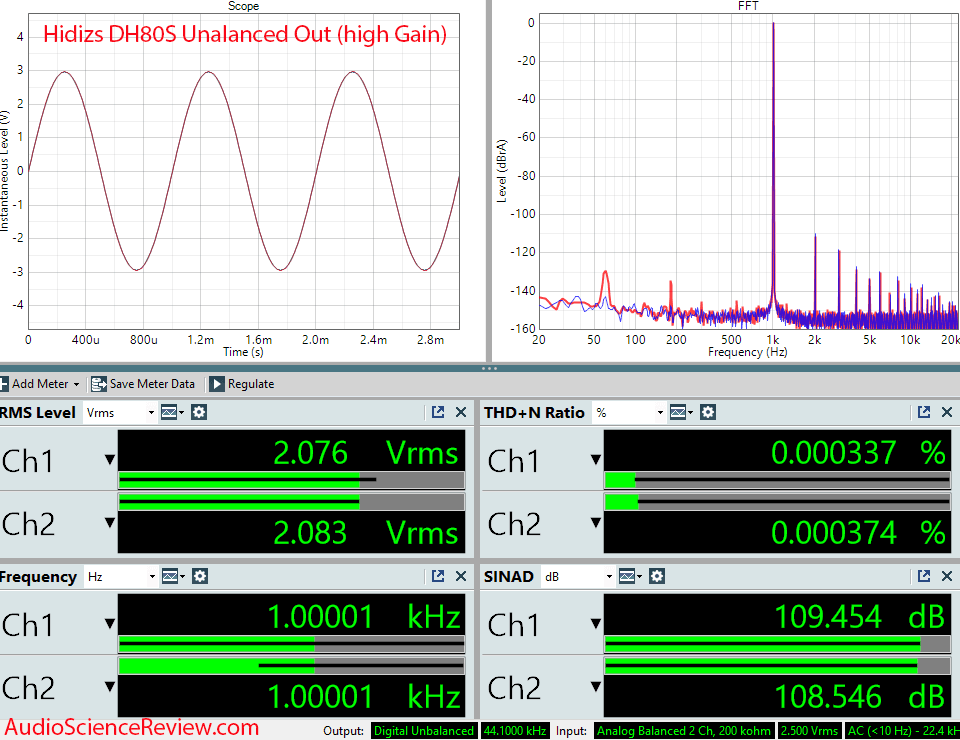Open RMS Level graph view icon
This screenshot has height=740, width=960.
(x=172, y=413)
